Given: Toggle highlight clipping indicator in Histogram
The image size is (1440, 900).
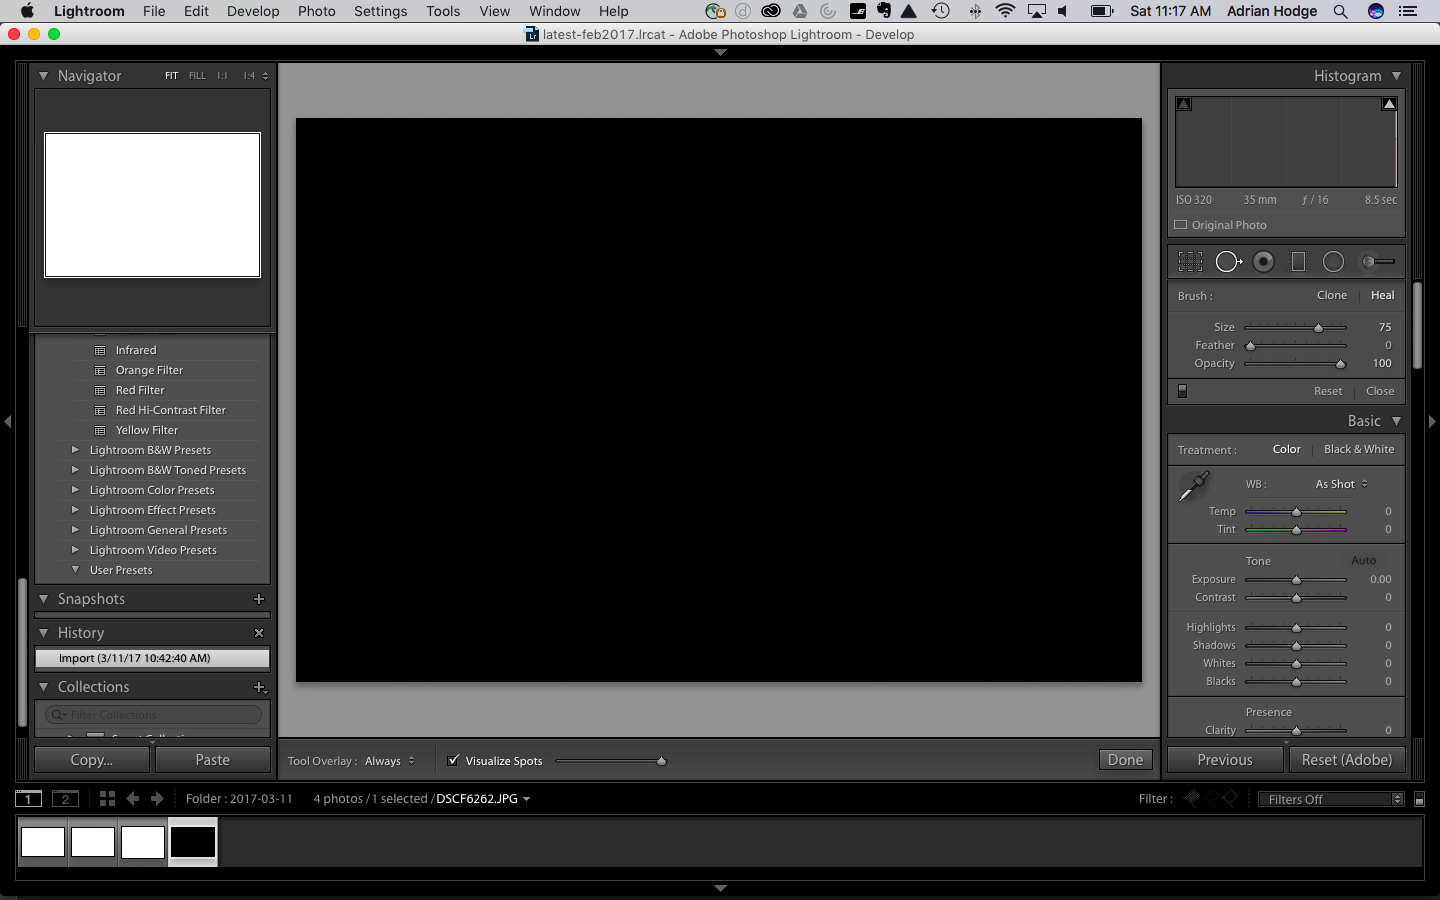Looking at the screenshot, I should click(x=1389, y=104).
